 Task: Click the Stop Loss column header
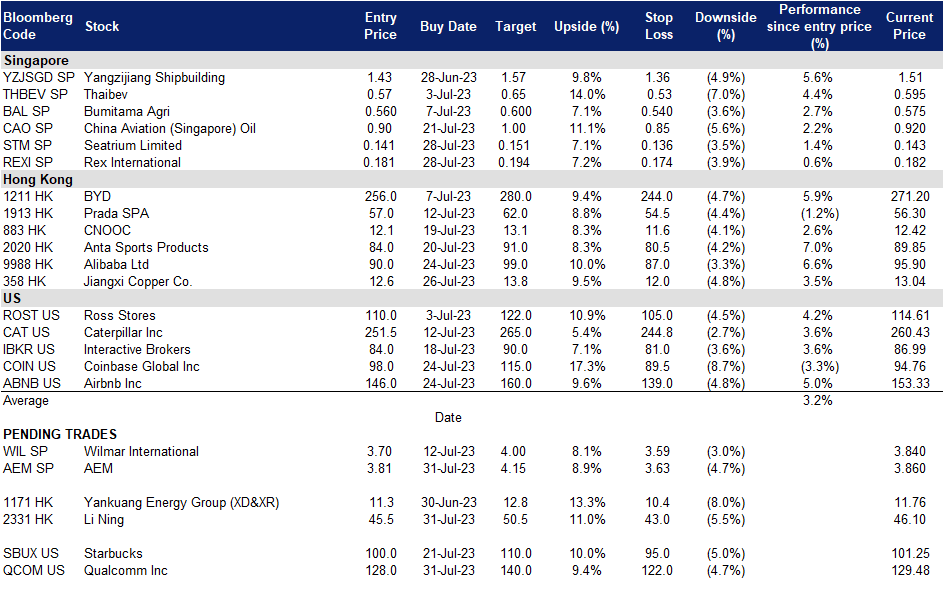pos(659,26)
